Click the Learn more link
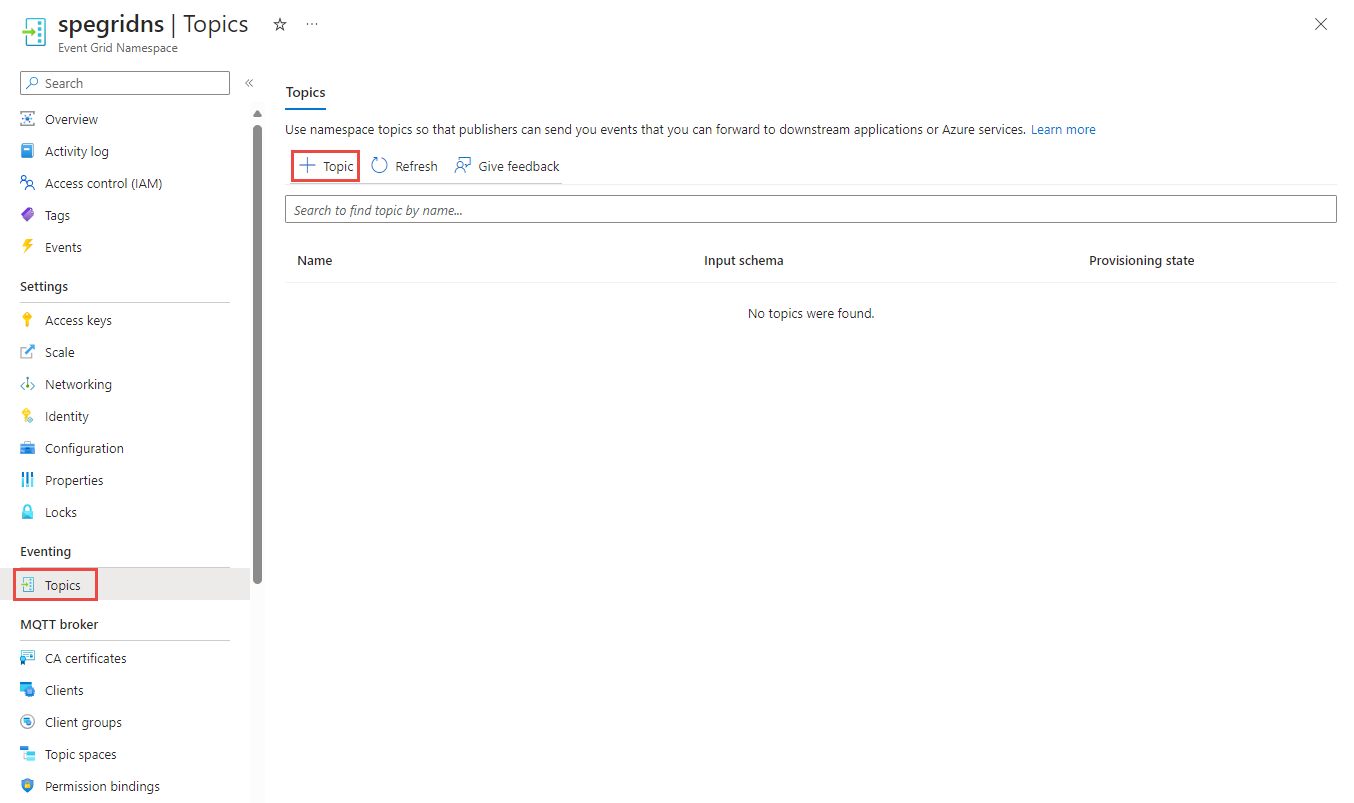The image size is (1354, 803). click(x=1063, y=130)
